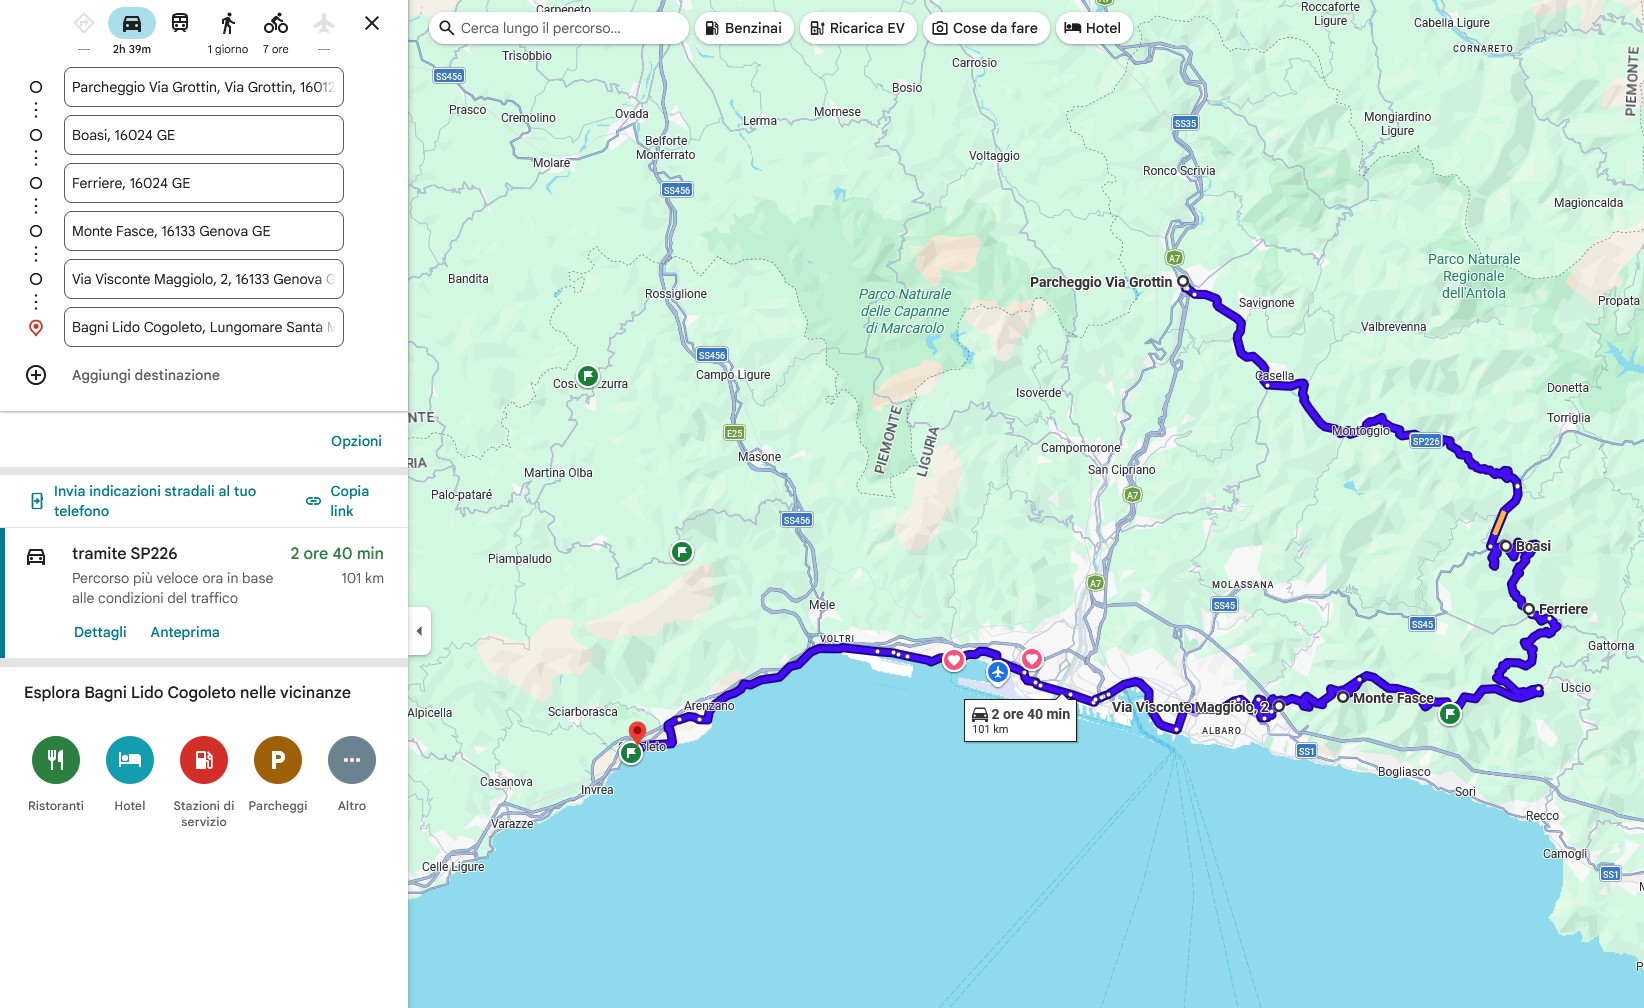Select the best travel mode icon
Image resolution: width=1644 pixels, height=1008 pixels.
[84, 23]
